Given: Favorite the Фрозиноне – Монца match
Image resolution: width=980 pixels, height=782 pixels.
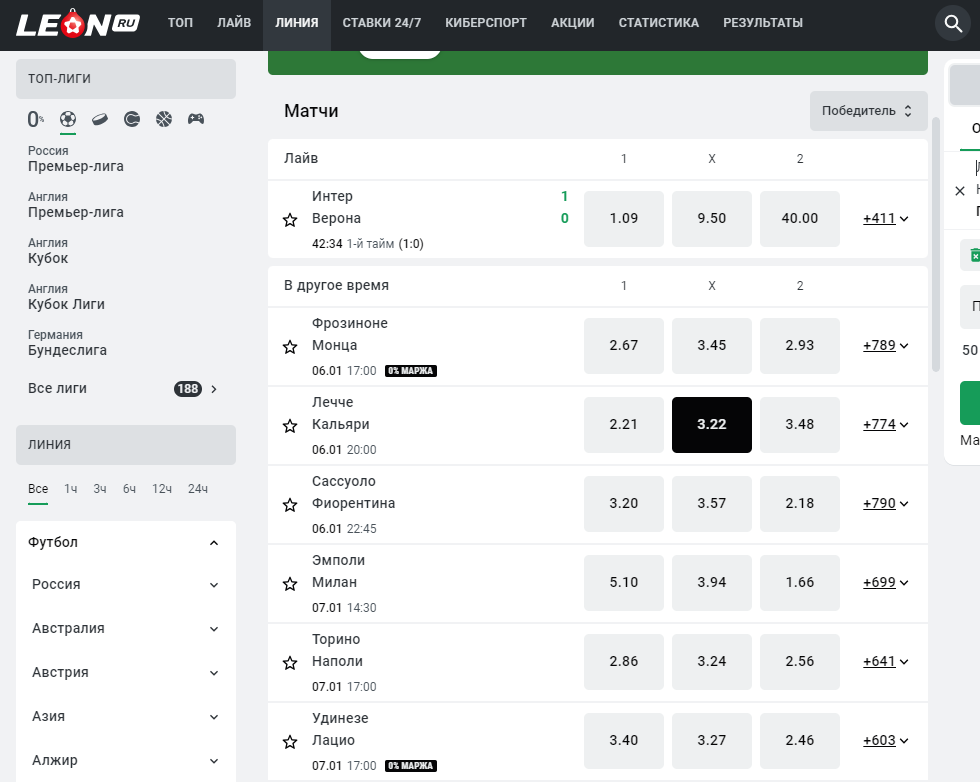Looking at the screenshot, I should (290, 347).
